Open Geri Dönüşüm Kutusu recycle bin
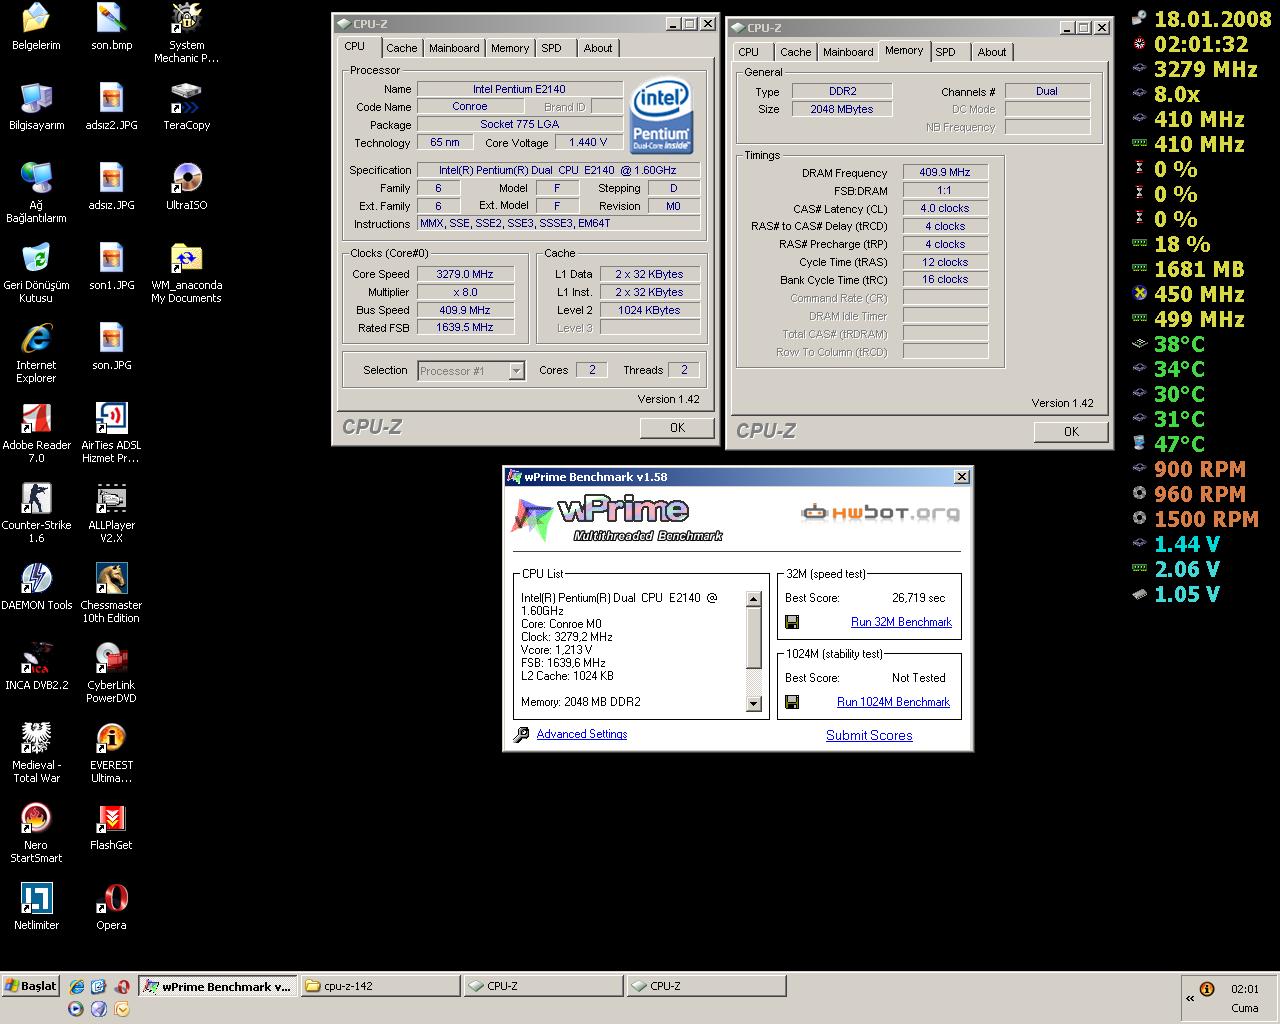1280x1024 pixels. pos(36,273)
